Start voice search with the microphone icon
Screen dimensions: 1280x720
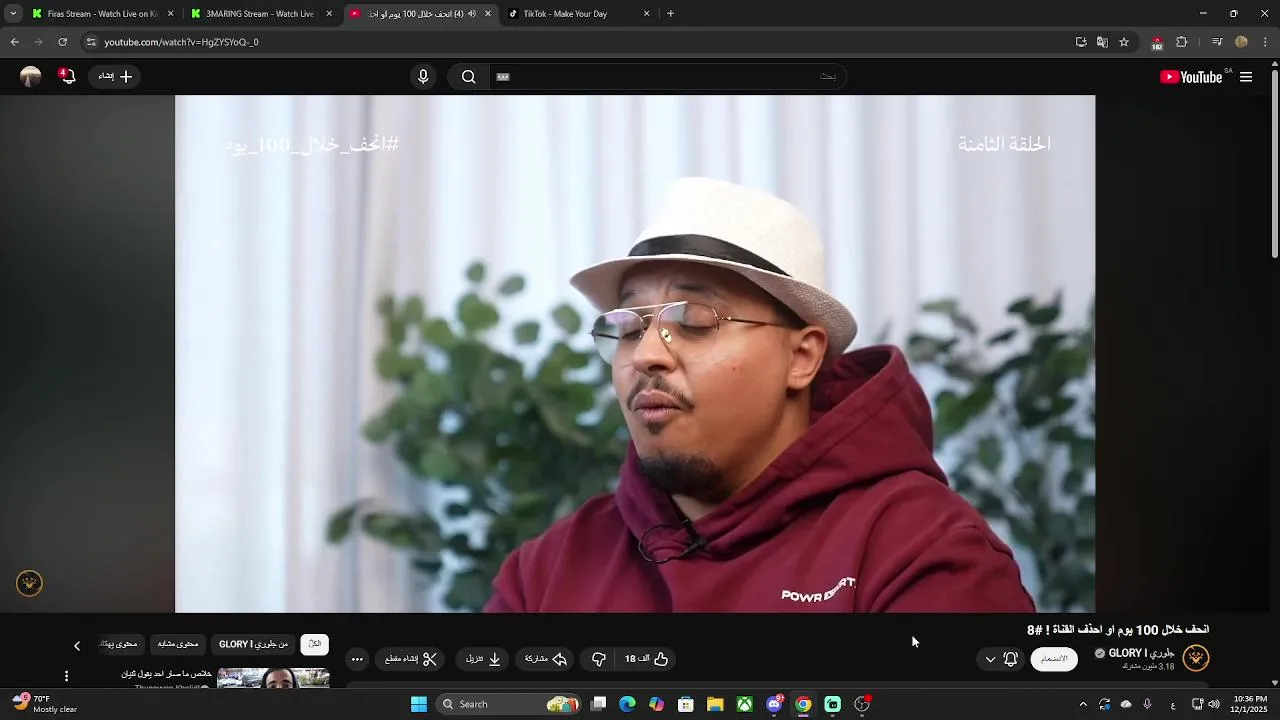pos(423,77)
